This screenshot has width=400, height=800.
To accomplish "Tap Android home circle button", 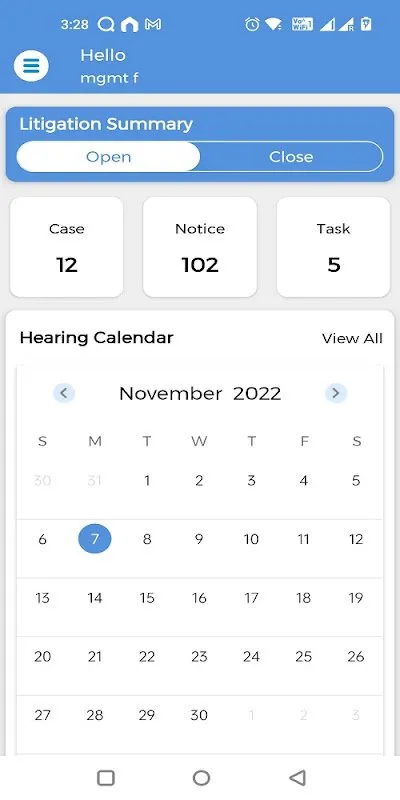I will 201,778.
